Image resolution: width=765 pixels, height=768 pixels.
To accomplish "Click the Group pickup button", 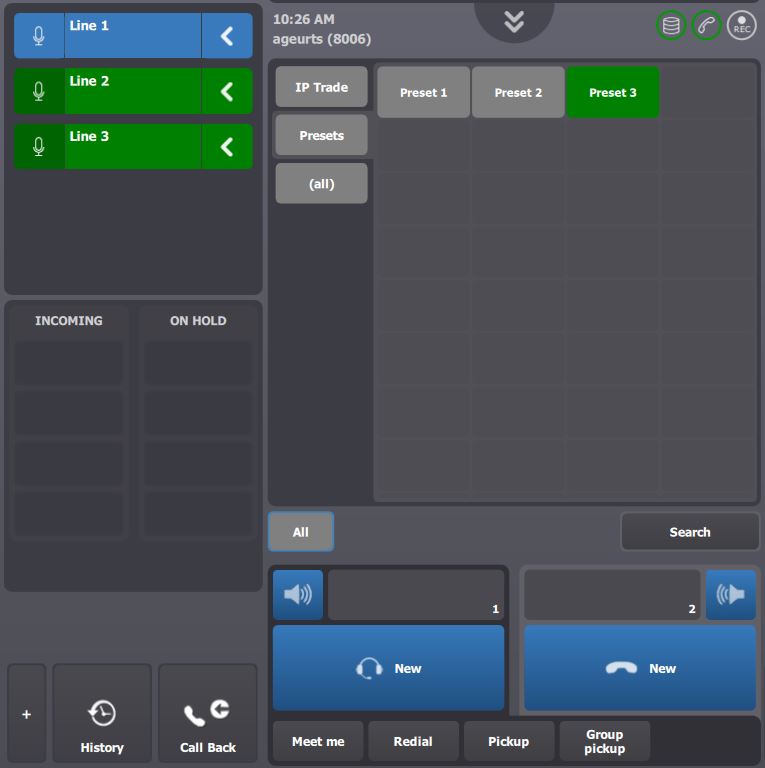I will [x=605, y=742].
